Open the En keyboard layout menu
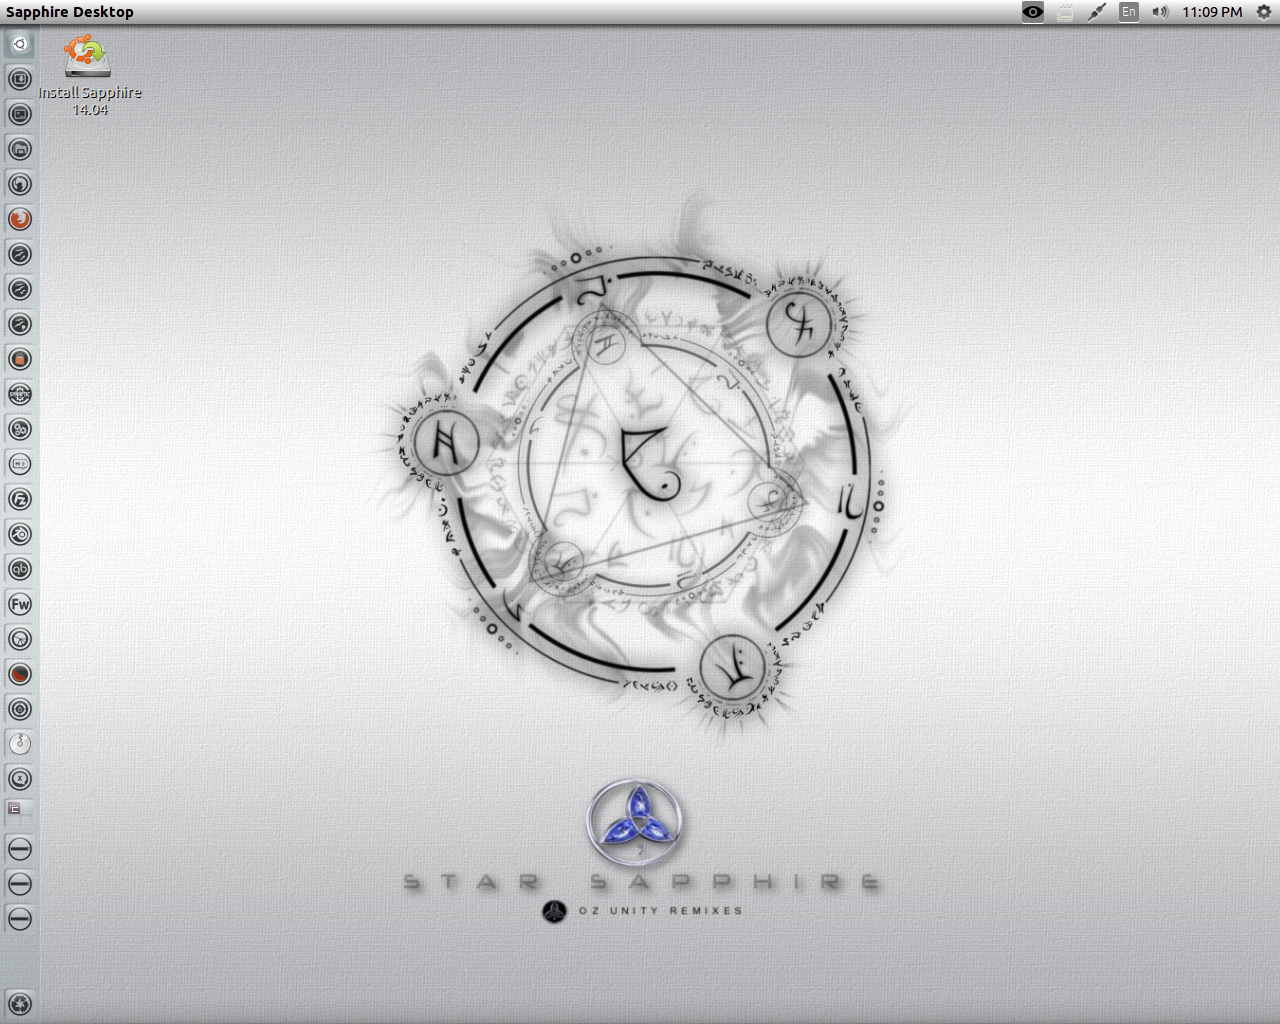Viewport: 1280px width, 1024px height. click(1129, 12)
